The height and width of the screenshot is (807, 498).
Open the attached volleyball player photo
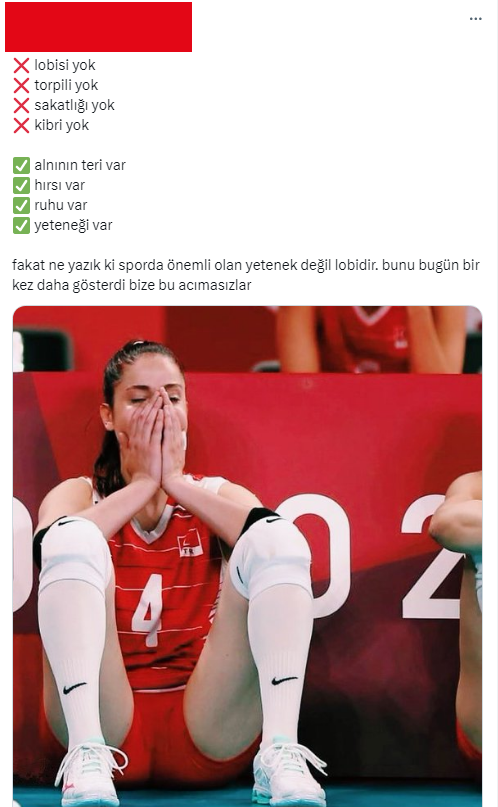pyautogui.click(x=247, y=556)
